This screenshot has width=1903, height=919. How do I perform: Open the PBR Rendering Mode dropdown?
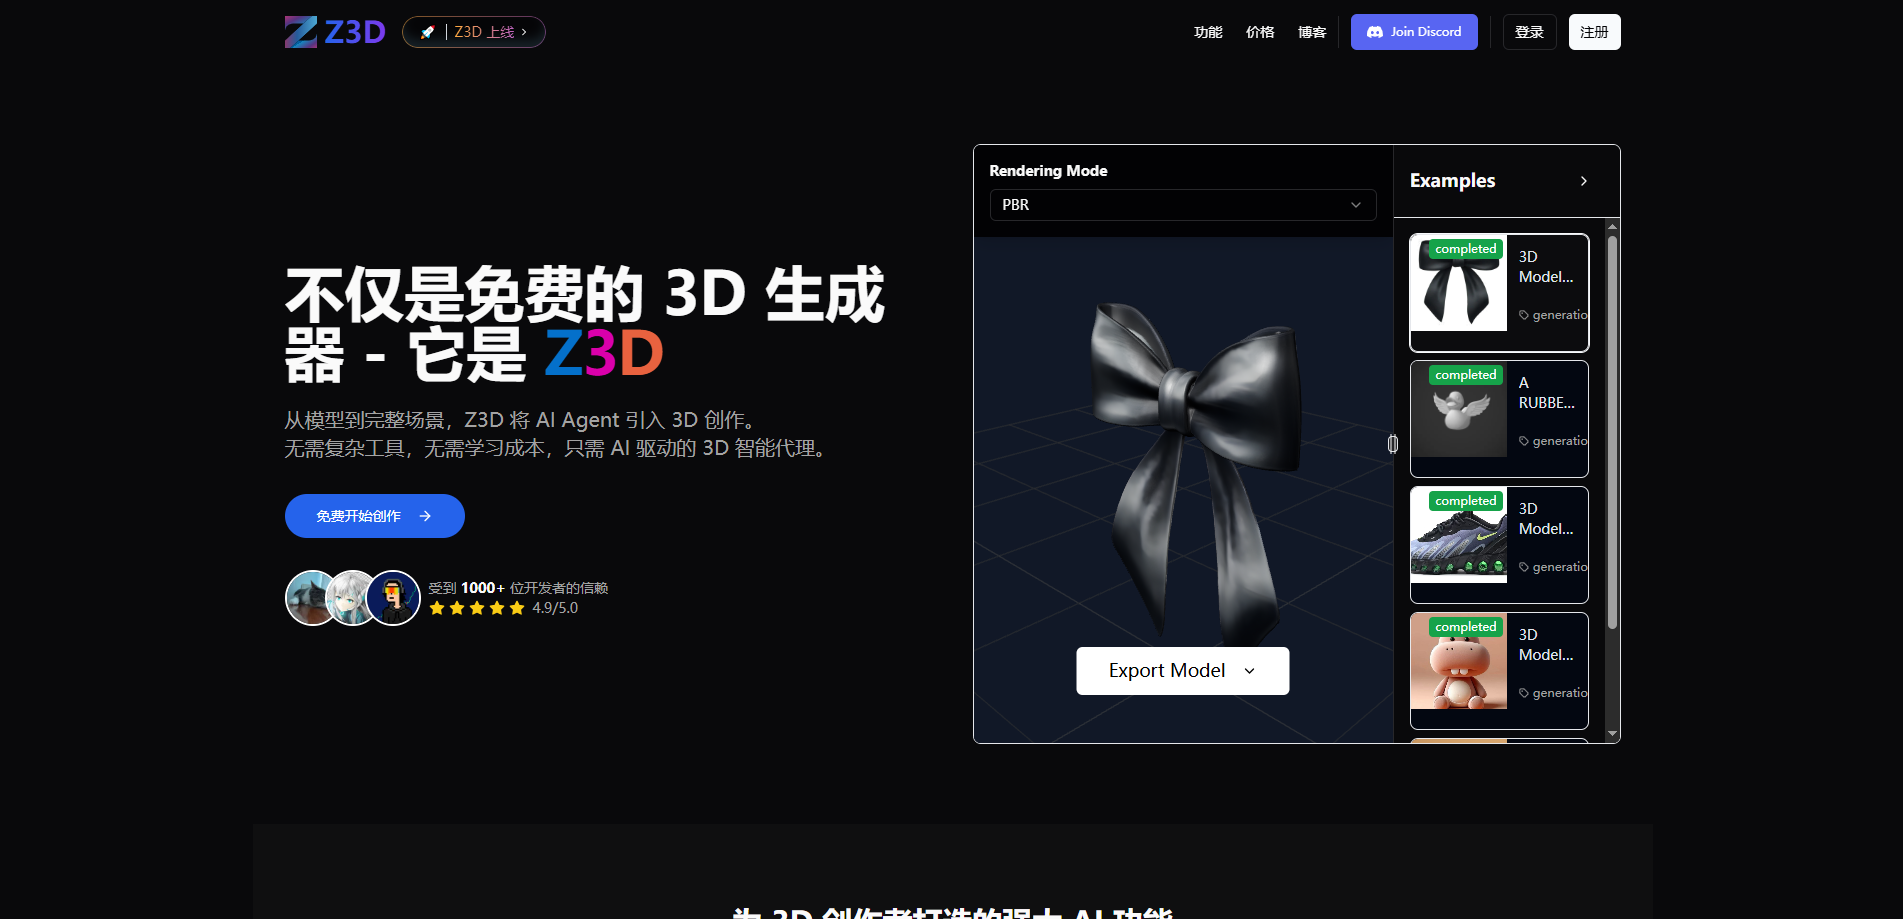[x=1182, y=205]
